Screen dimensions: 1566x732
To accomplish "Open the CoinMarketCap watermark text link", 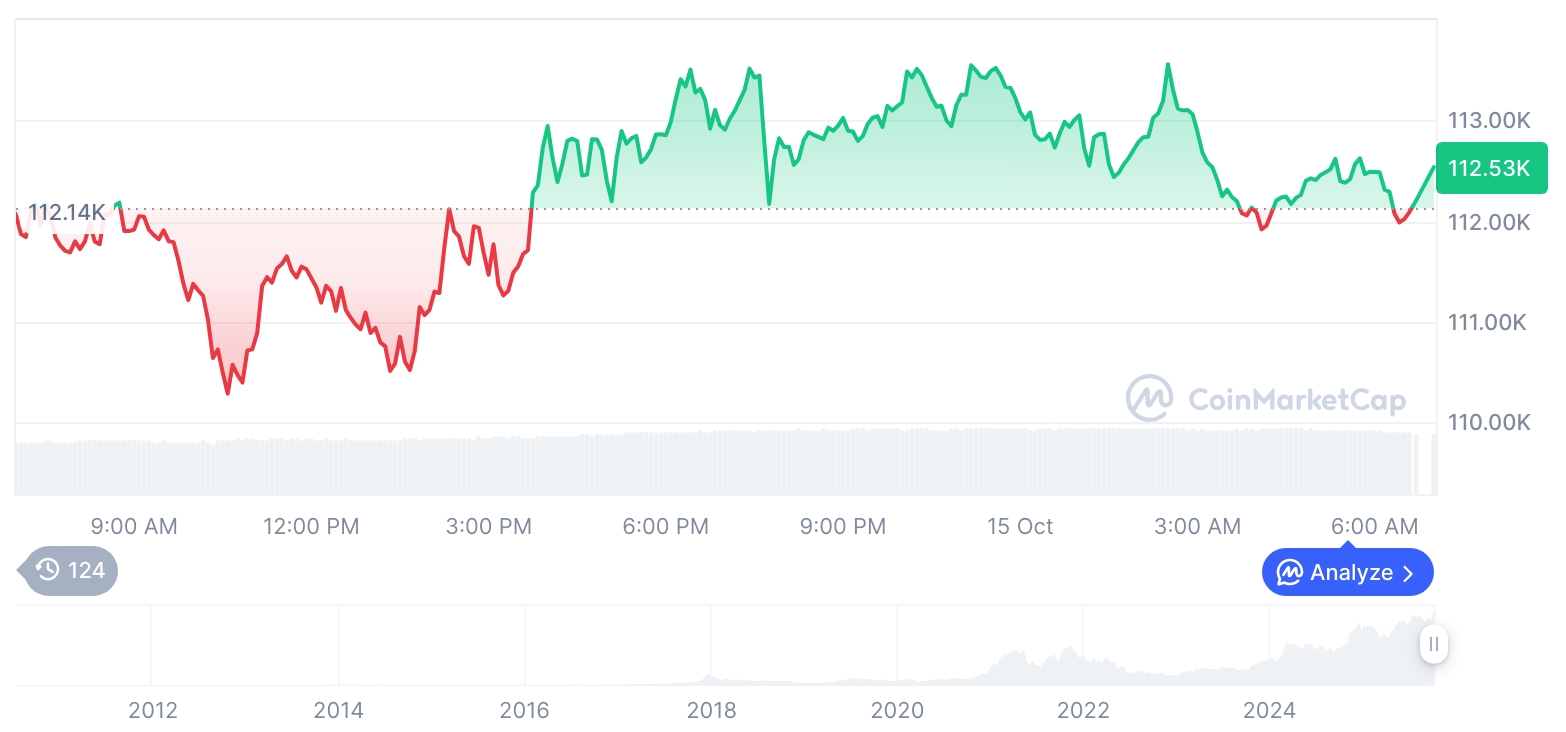I will coord(1297,400).
